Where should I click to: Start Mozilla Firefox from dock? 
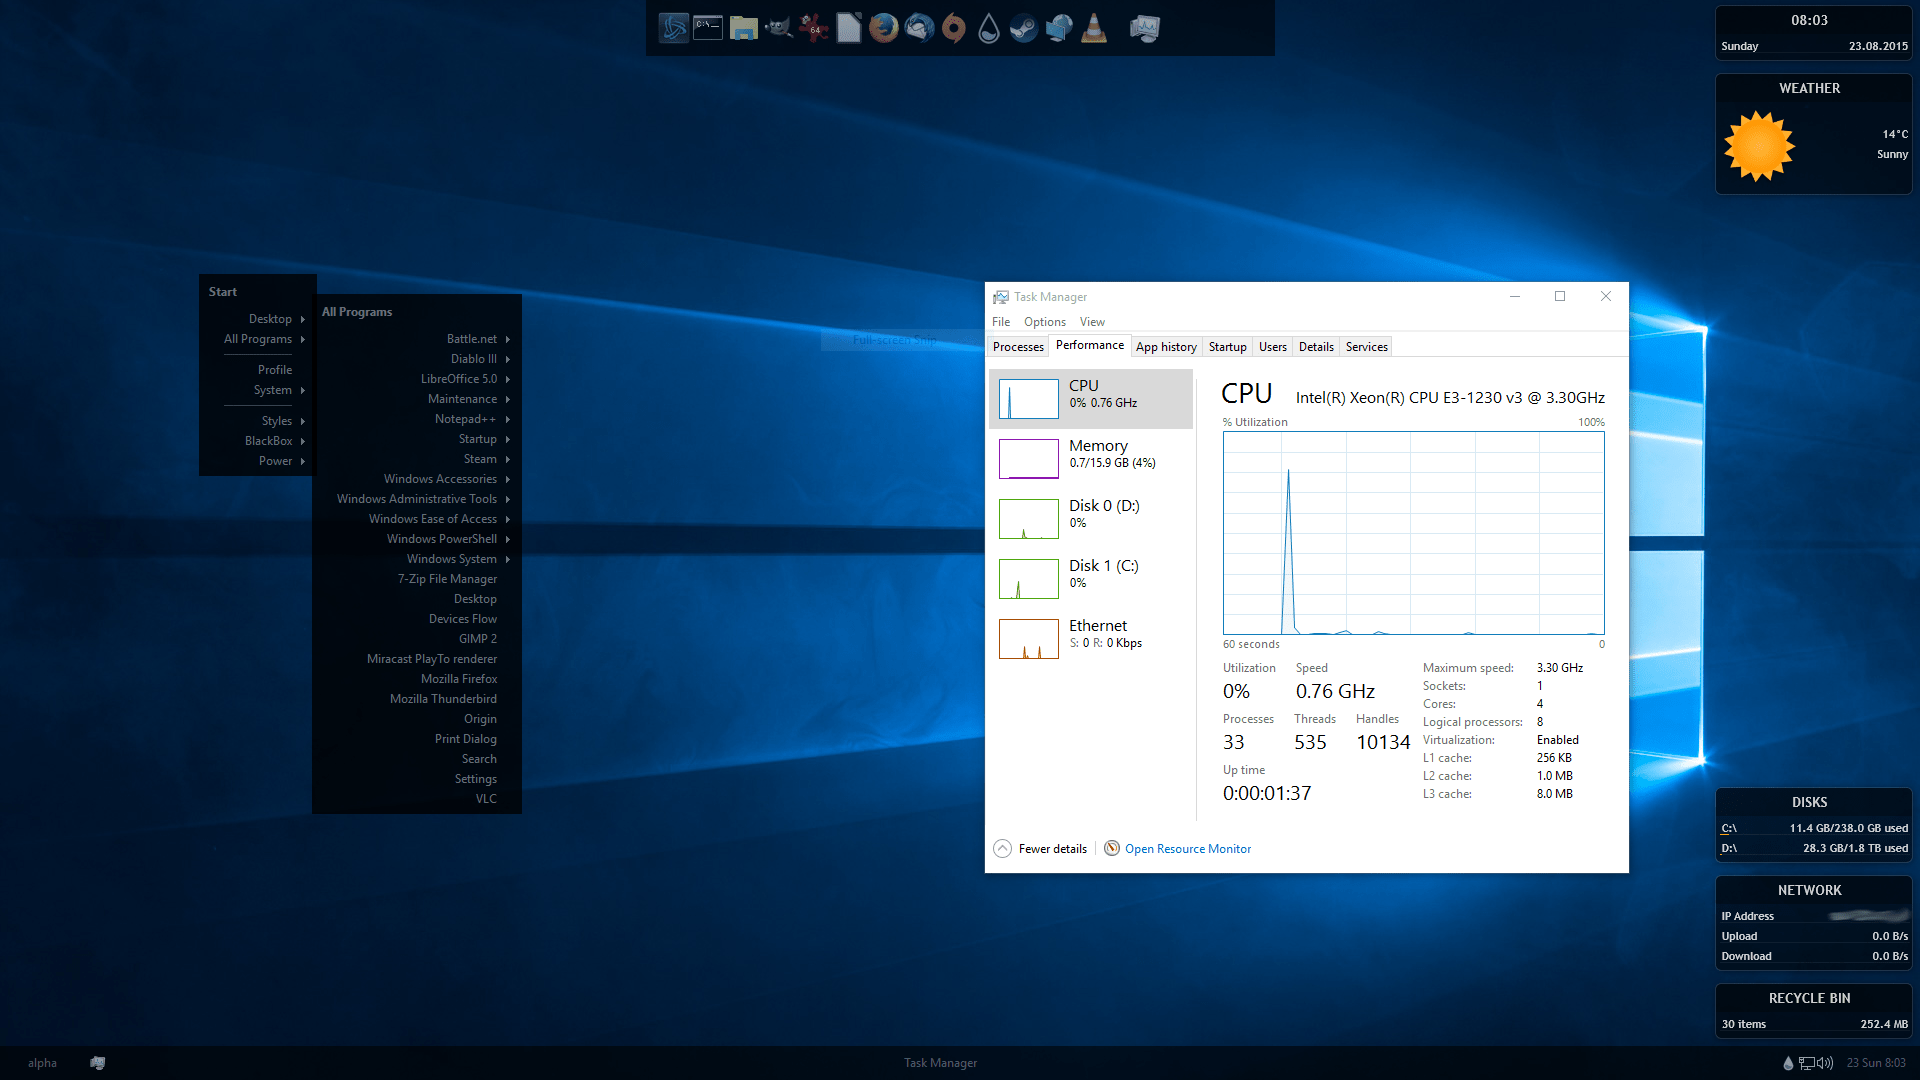[x=883, y=28]
